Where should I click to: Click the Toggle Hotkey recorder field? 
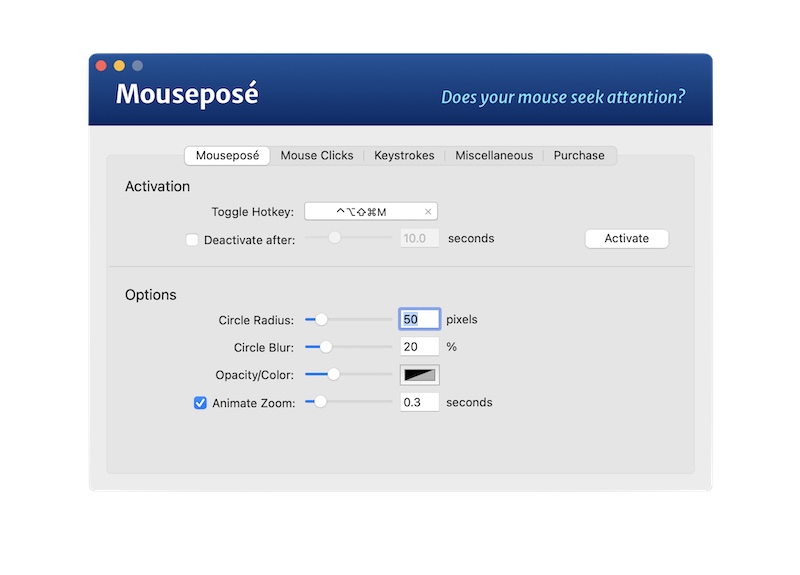point(370,212)
